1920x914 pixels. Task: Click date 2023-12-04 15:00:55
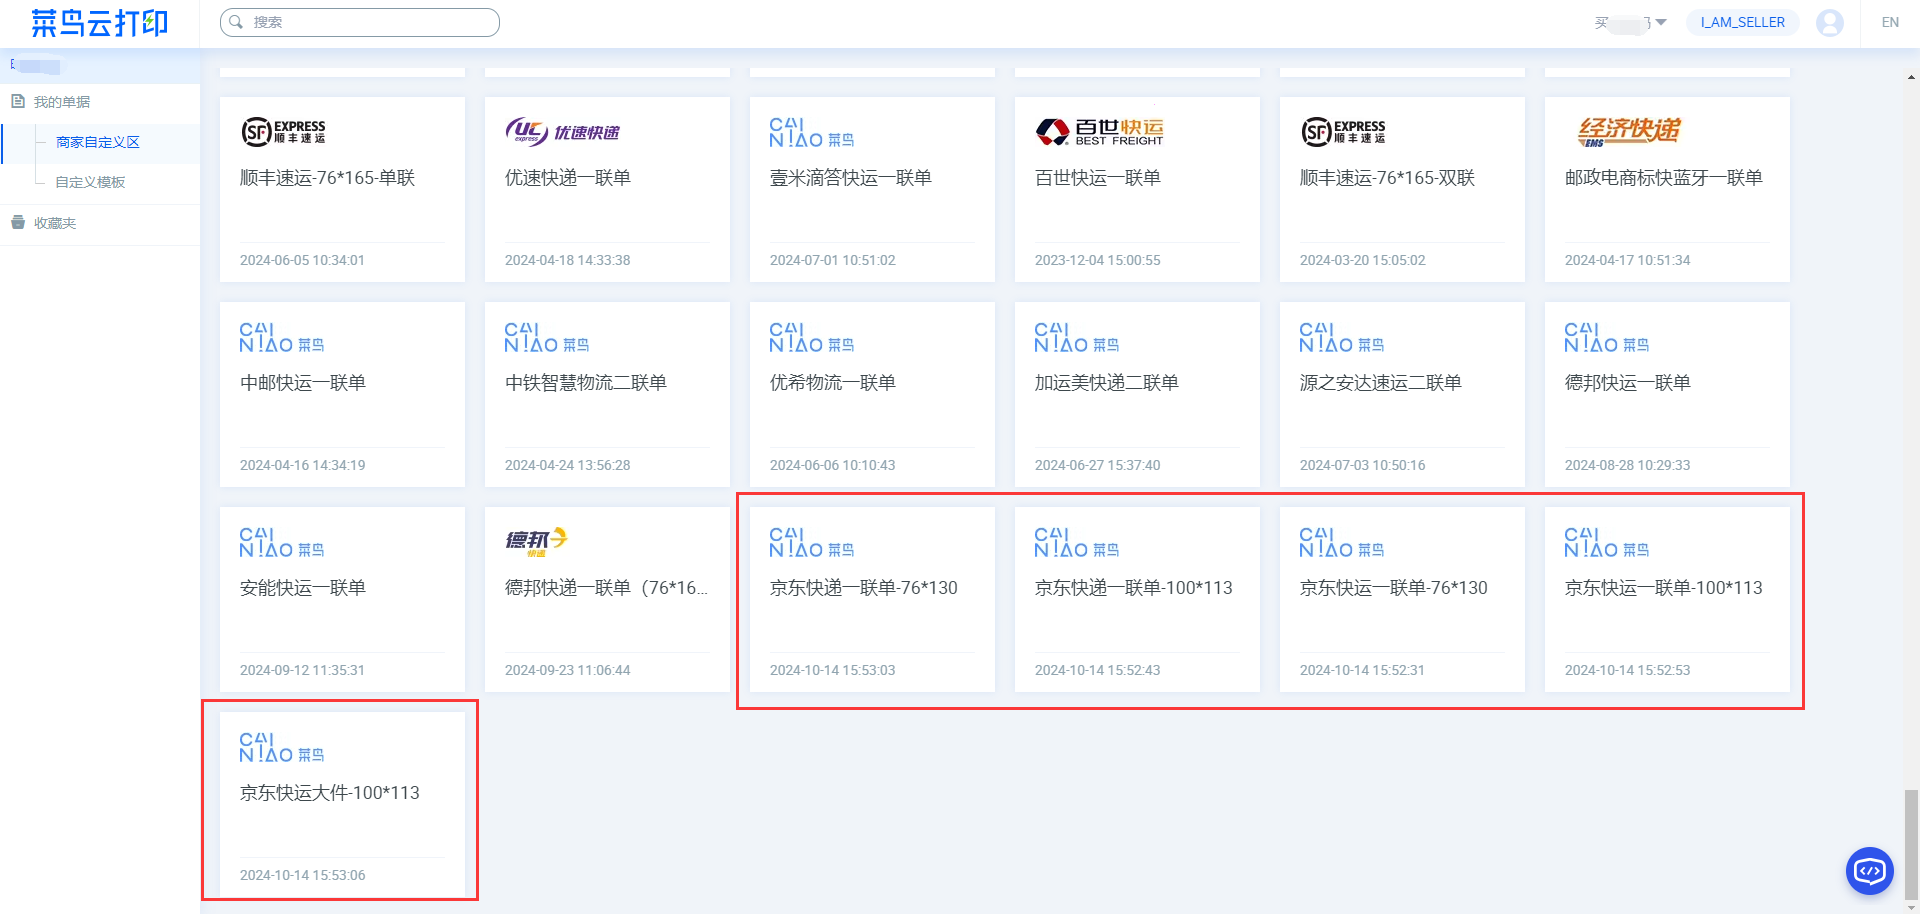tap(1097, 260)
